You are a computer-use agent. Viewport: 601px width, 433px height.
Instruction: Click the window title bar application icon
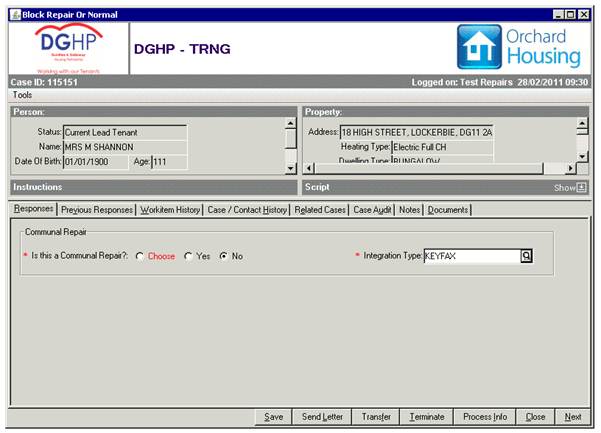pyautogui.click(x=16, y=15)
